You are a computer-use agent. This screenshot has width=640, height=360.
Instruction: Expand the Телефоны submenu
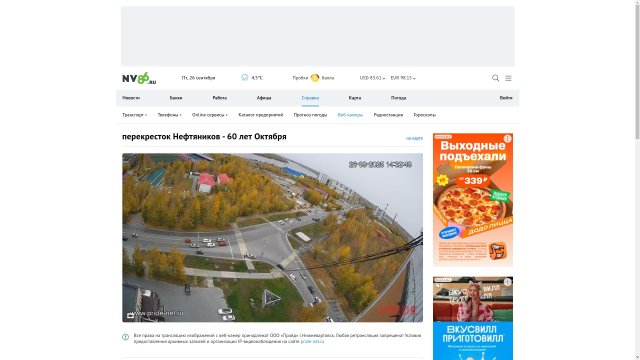coord(169,115)
